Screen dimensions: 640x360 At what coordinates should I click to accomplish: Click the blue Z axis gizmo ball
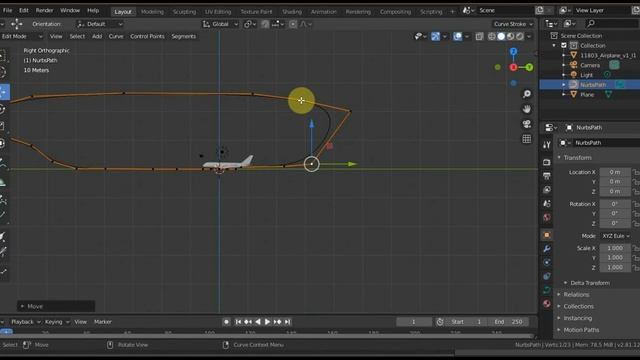[x=513, y=51]
